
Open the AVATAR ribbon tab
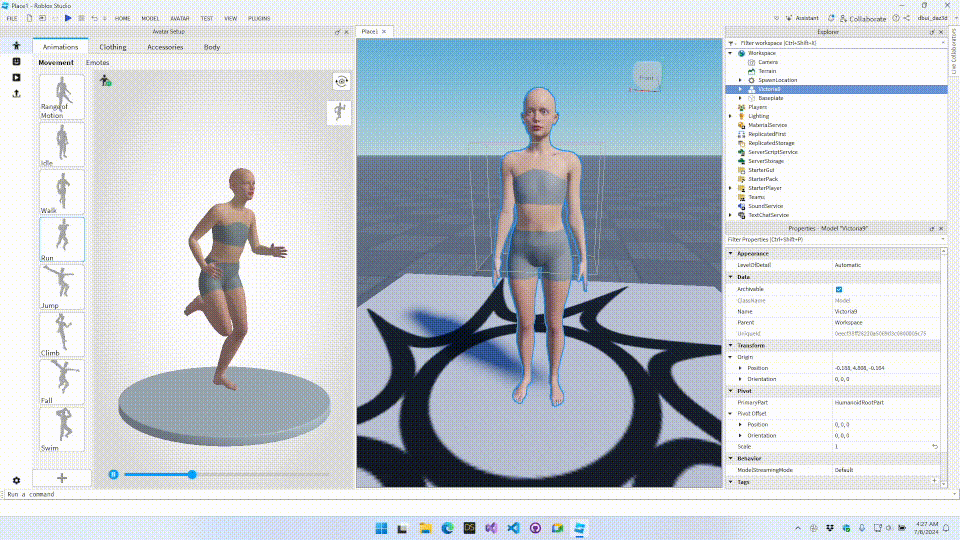pyautogui.click(x=179, y=18)
